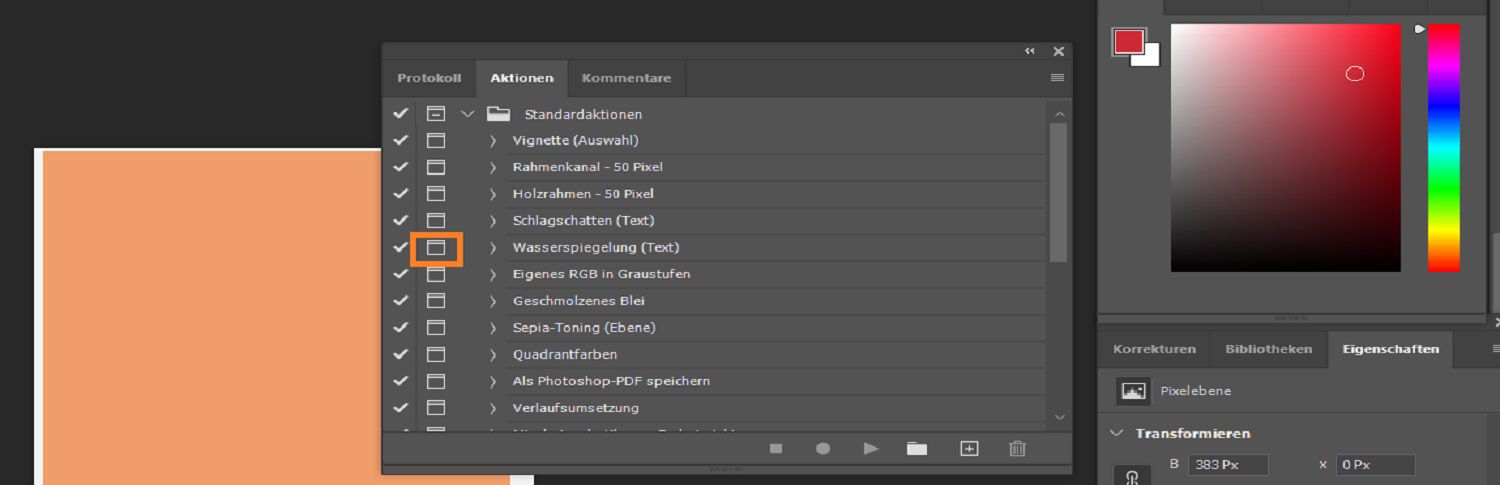Viewport: 1500px width, 485px height.
Task: Click the actions list scrollbar thumb
Action: pyautogui.click(x=1059, y=192)
